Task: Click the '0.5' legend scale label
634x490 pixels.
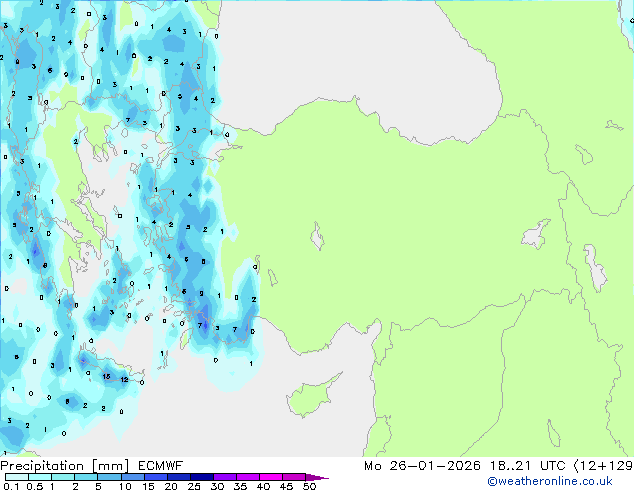Action: 34,486
